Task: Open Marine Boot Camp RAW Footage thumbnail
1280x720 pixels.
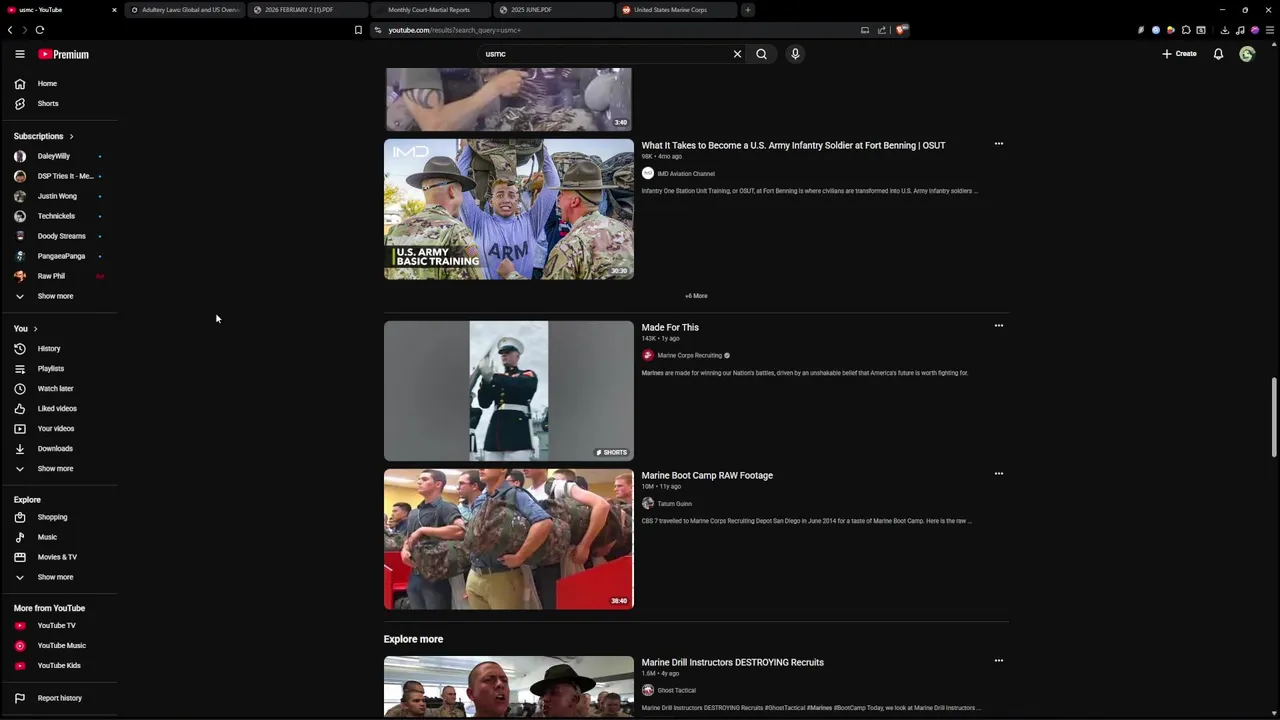Action: pos(509,539)
